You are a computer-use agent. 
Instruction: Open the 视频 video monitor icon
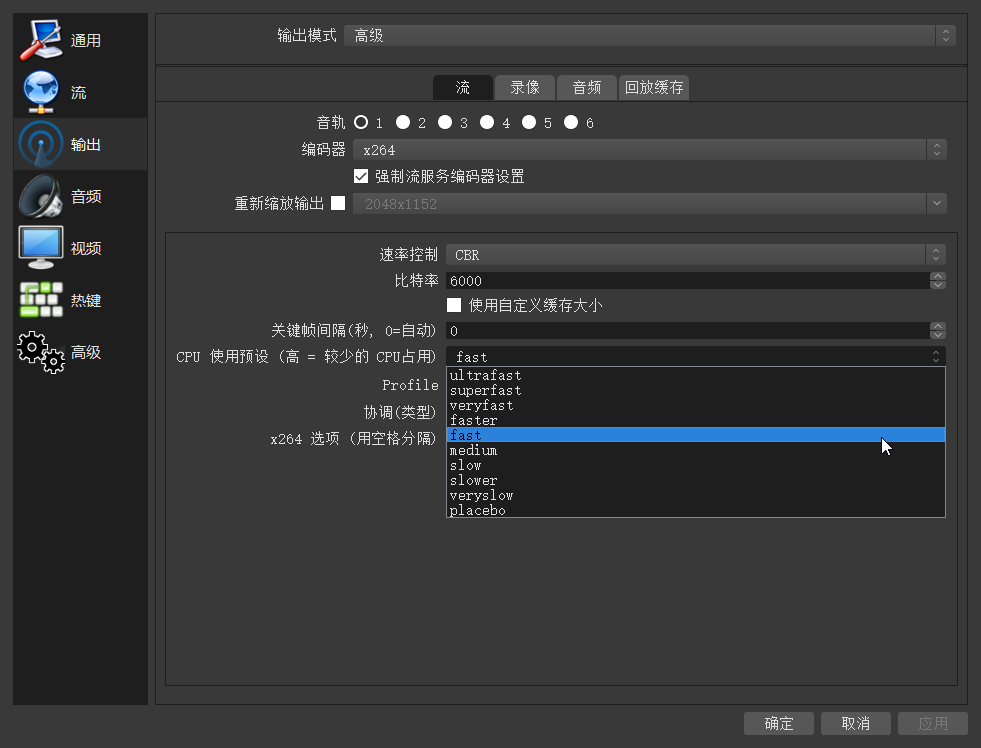coord(41,248)
